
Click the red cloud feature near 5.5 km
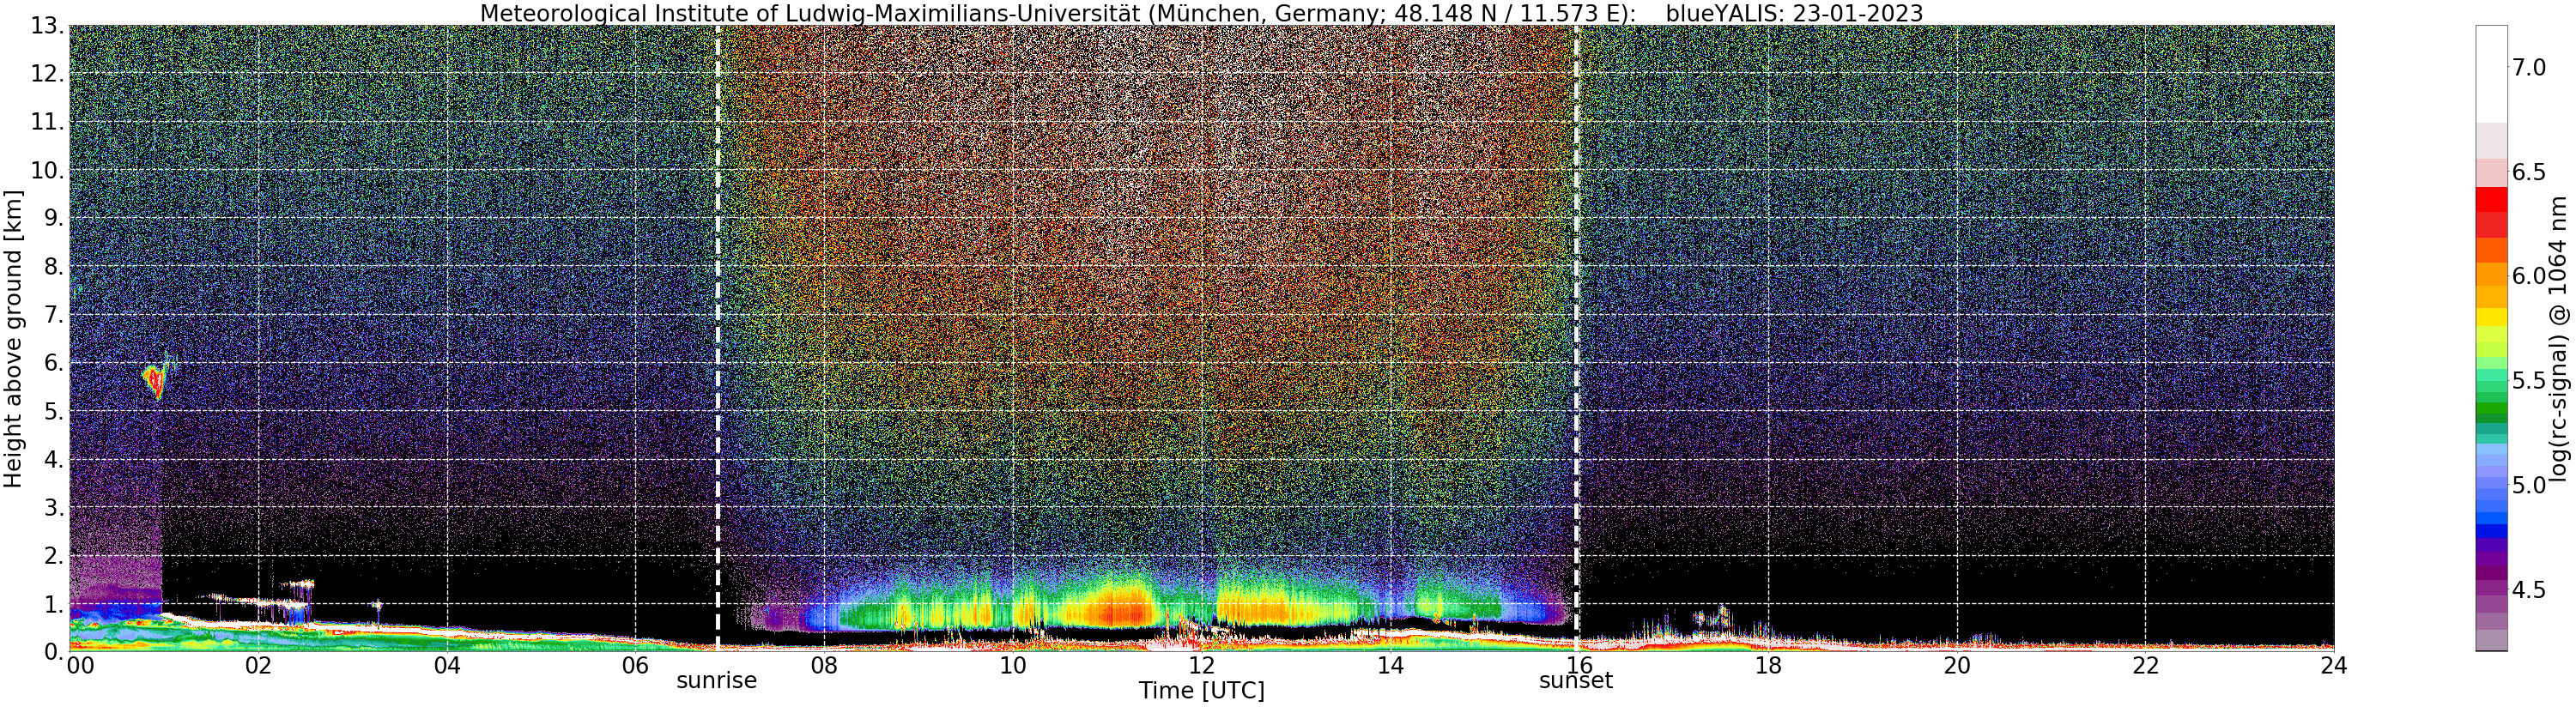(x=154, y=381)
